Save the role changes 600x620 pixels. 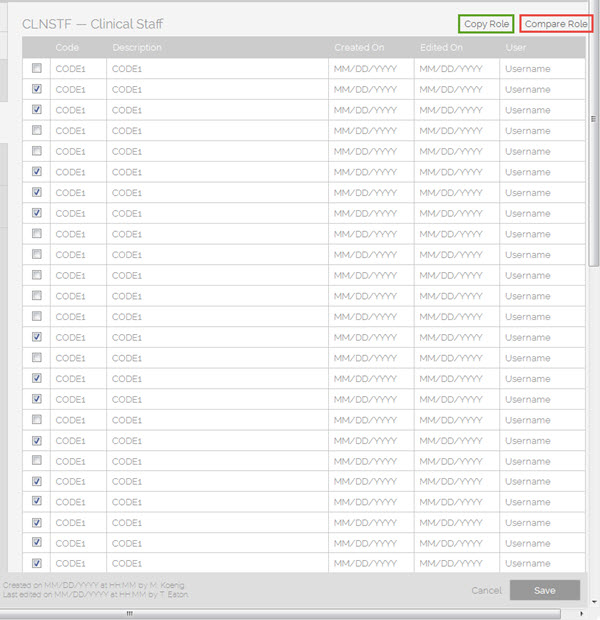[x=544, y=590]
